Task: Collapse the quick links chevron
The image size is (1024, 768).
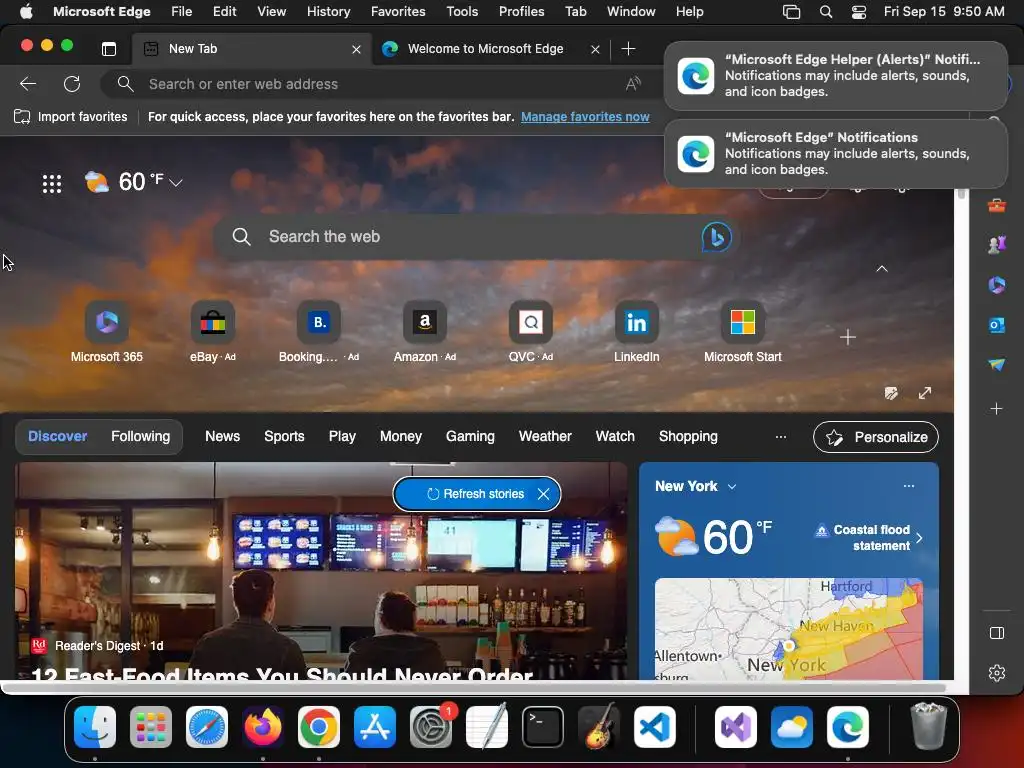Action: coord(882,268)
